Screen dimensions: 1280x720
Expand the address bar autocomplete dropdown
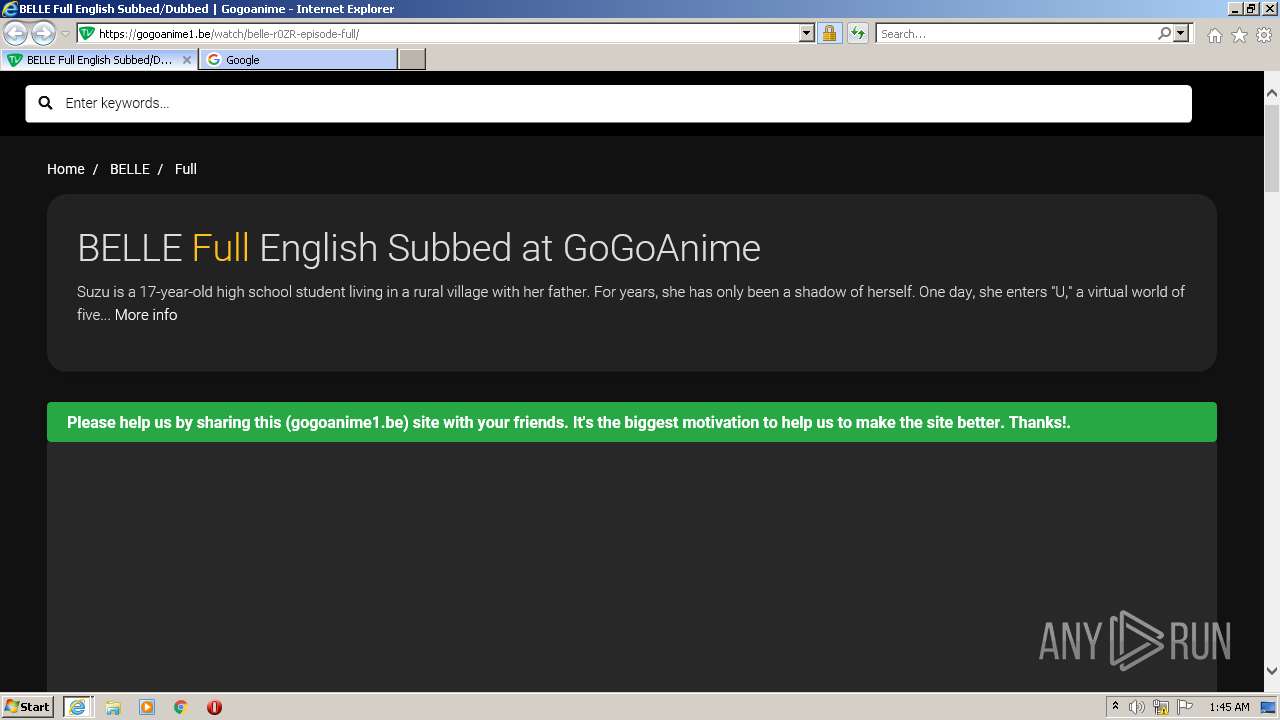pyautogui.click(x=807, y=33)
